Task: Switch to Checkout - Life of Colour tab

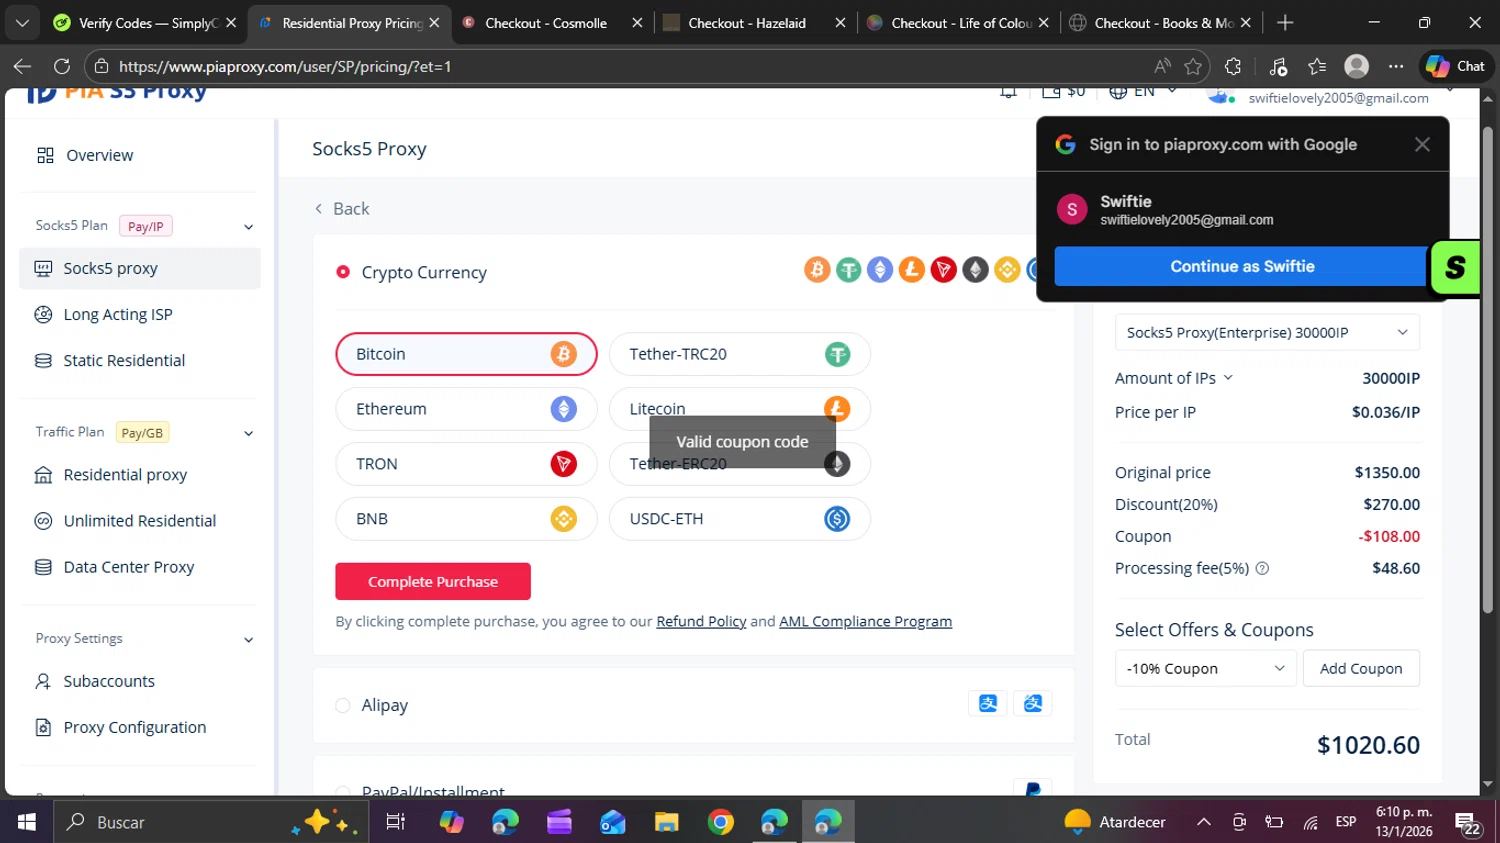Action: (x=957, y=22)
